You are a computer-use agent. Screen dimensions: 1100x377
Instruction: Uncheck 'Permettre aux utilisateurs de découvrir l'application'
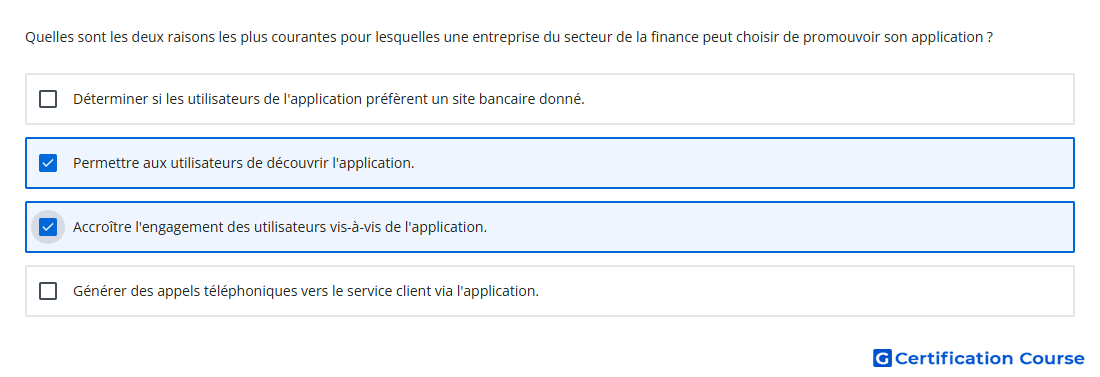(x=48, y=164)
